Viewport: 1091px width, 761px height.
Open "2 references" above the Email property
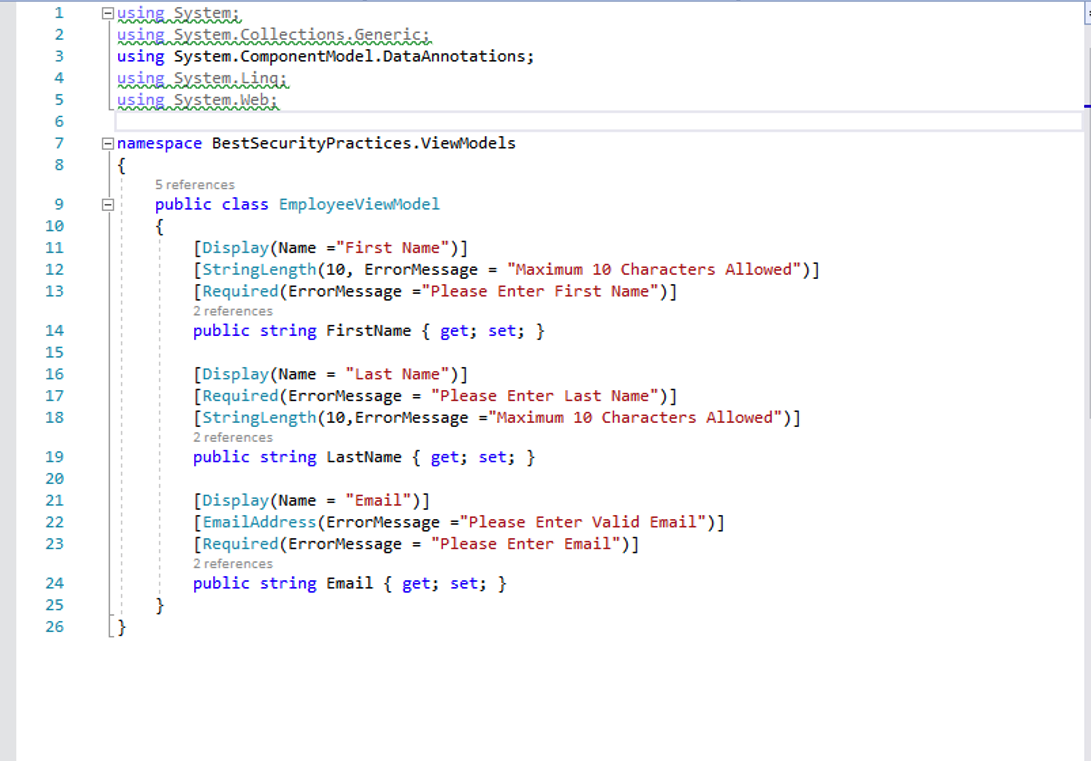(233, 563)
